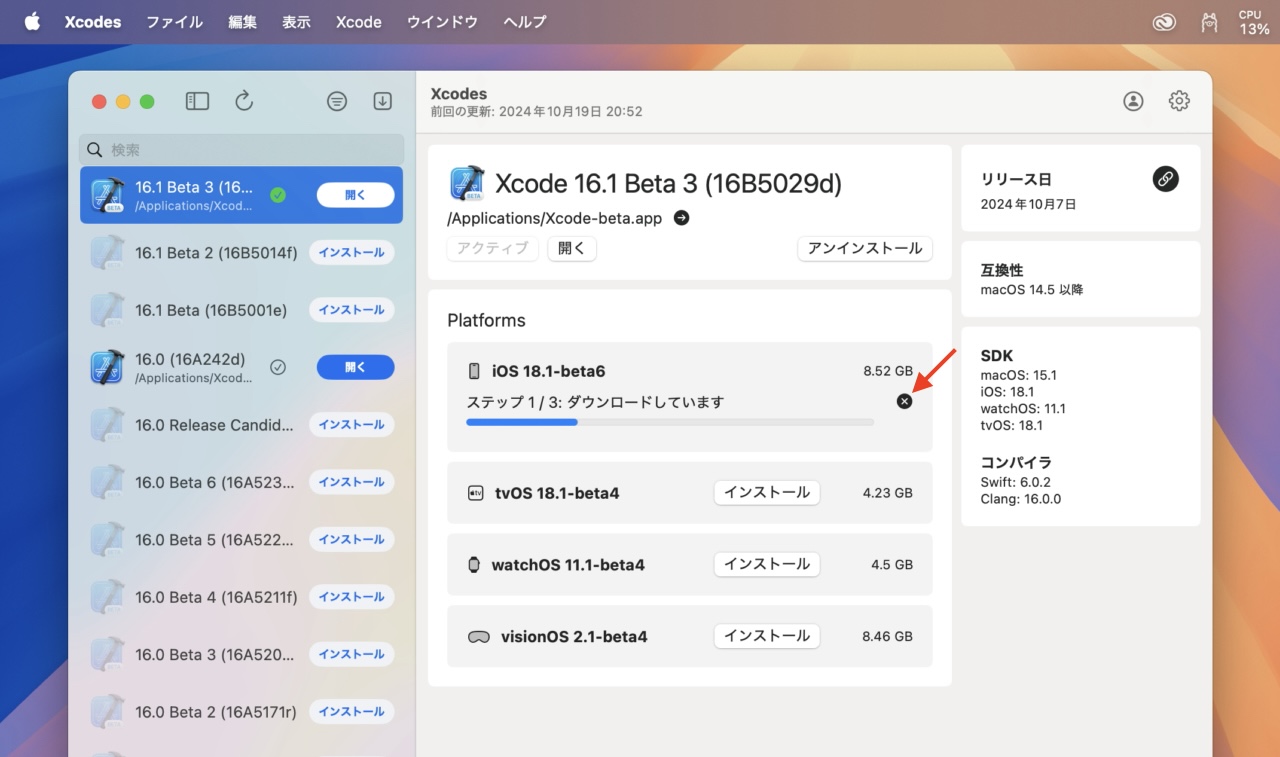This screenshot has width=1280, height=757.
Task: Open the filter options icon
Action: coord(337,101)
